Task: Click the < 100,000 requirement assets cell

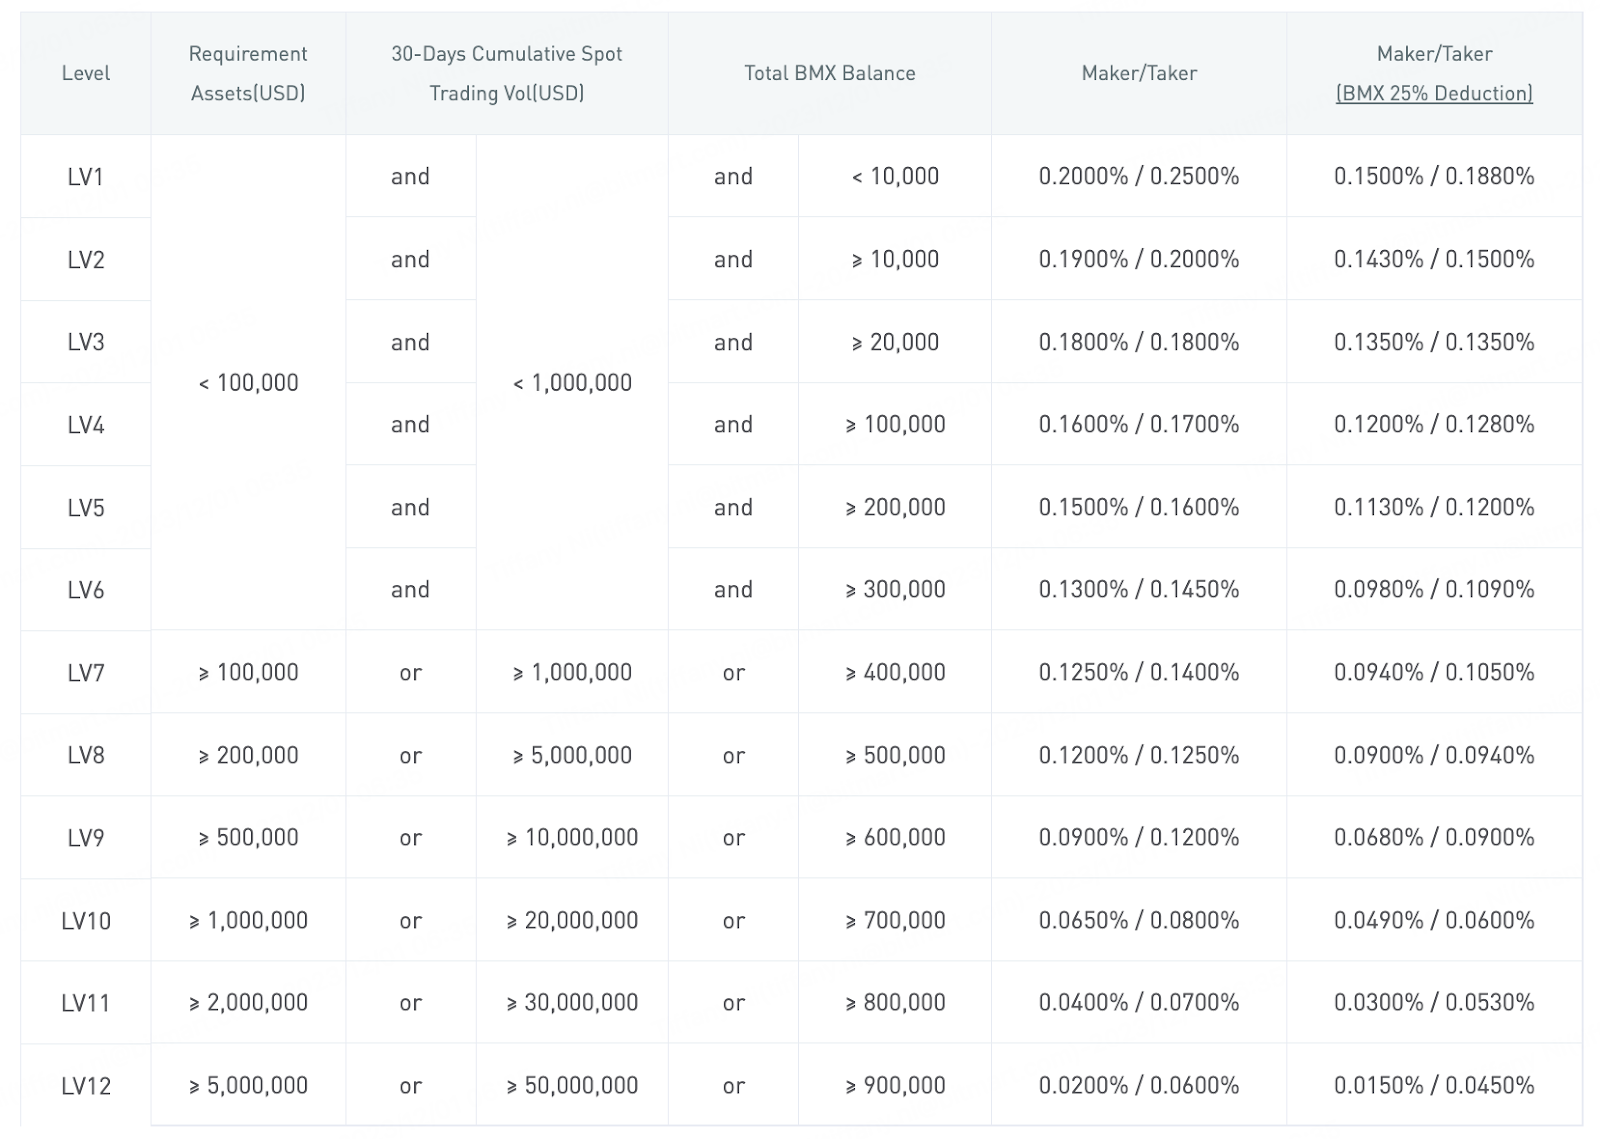Action: point(247,382)
